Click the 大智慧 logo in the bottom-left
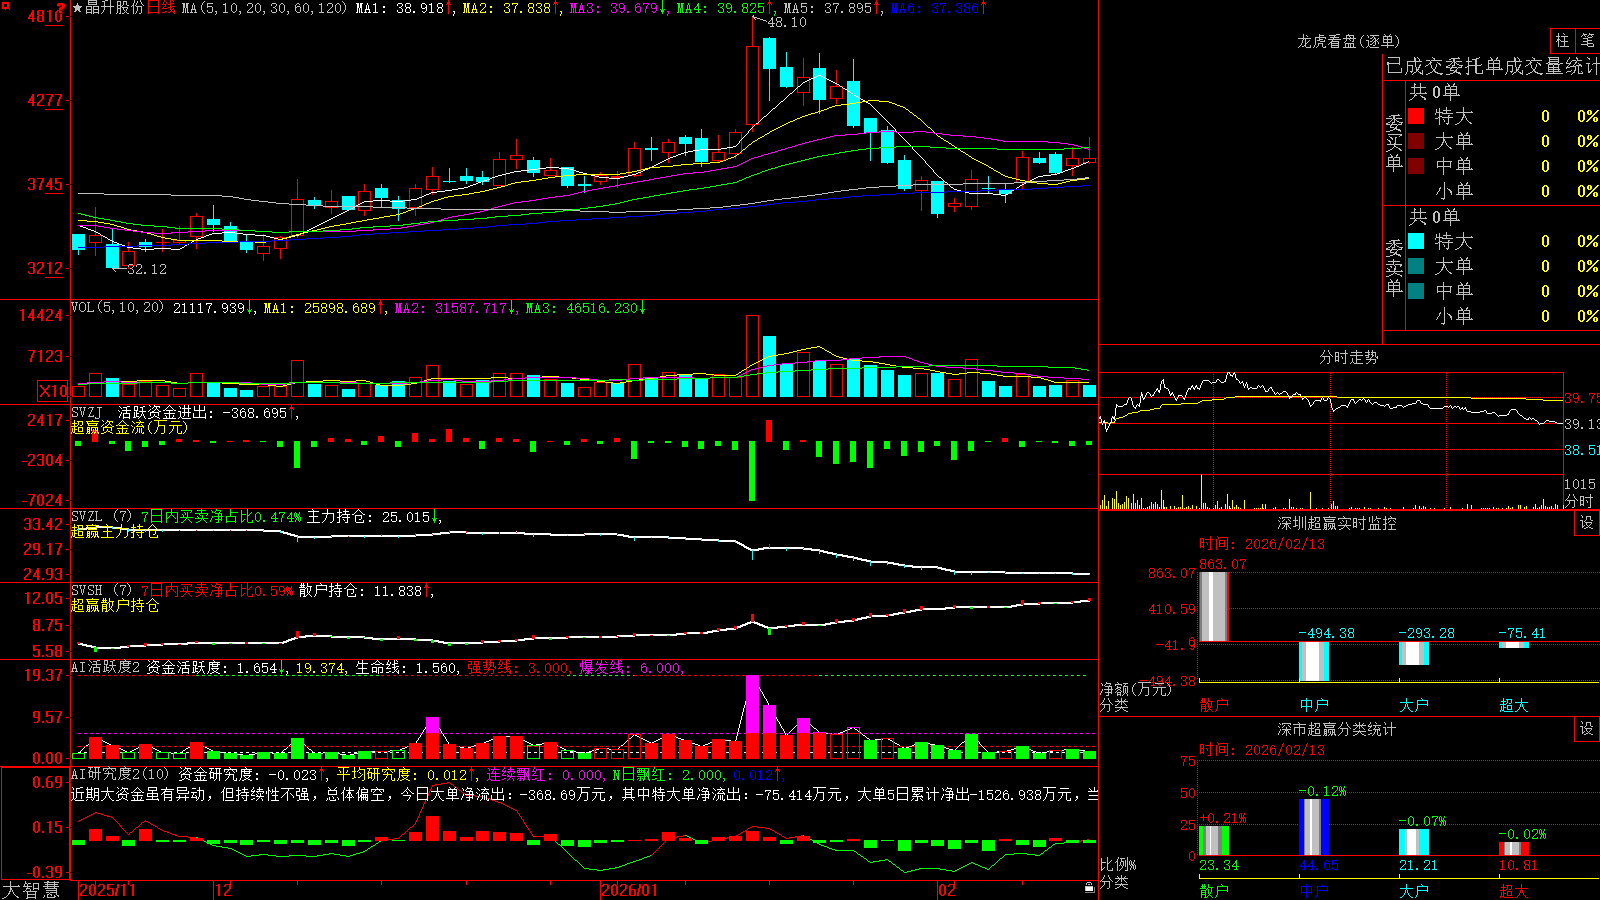Image resolution: width=1600 pixels, height=900 pixels. [31, 890]
